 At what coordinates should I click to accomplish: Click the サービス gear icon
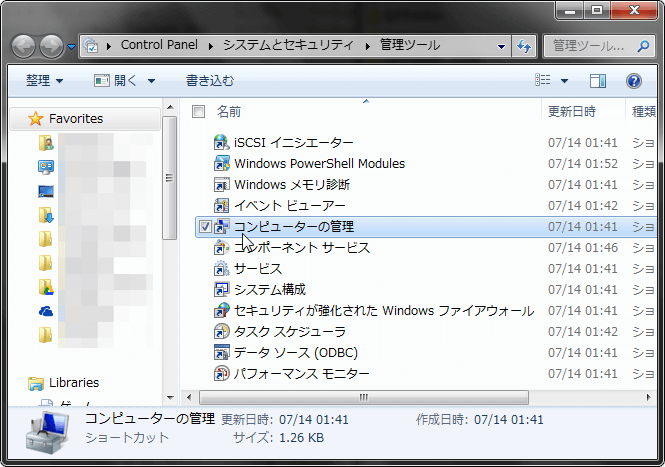click(221, 268)
